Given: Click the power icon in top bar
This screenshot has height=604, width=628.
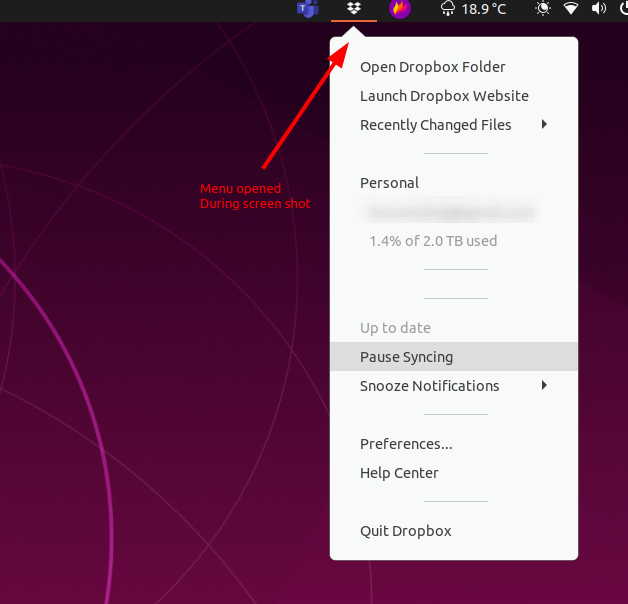Looking at the screenshot, I should (624, 8).
